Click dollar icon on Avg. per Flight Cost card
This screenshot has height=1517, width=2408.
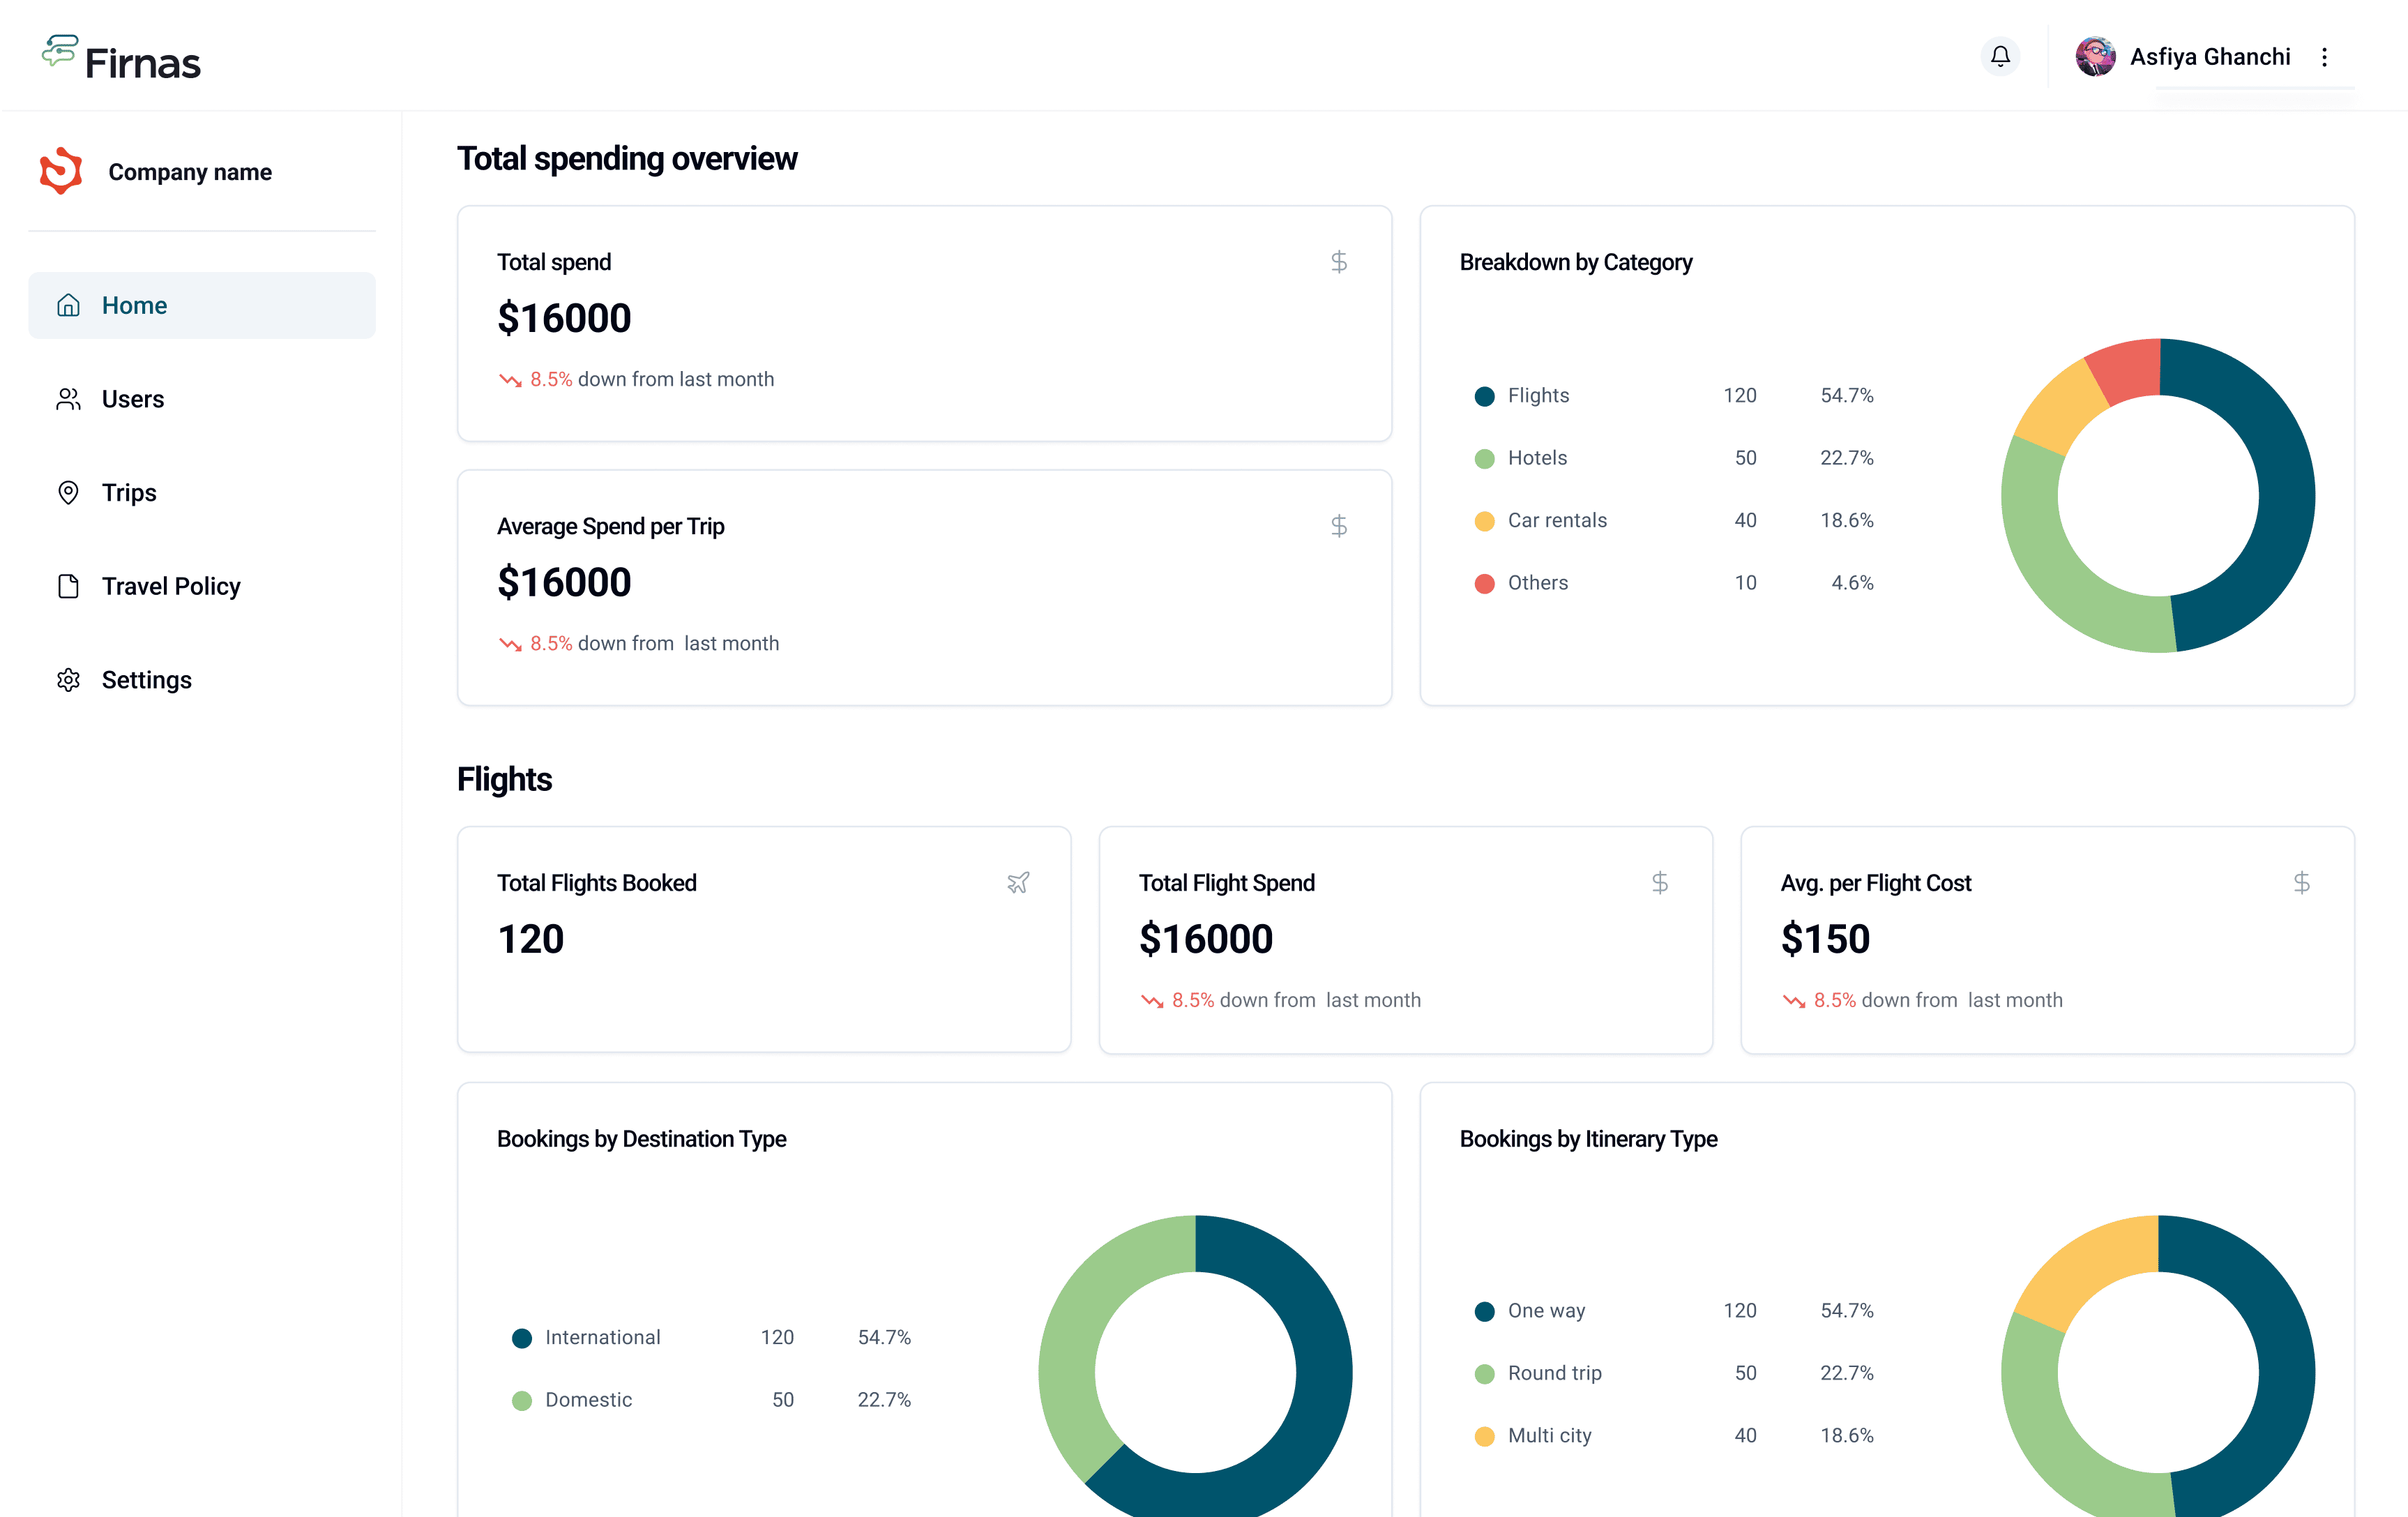[2302, 883]
